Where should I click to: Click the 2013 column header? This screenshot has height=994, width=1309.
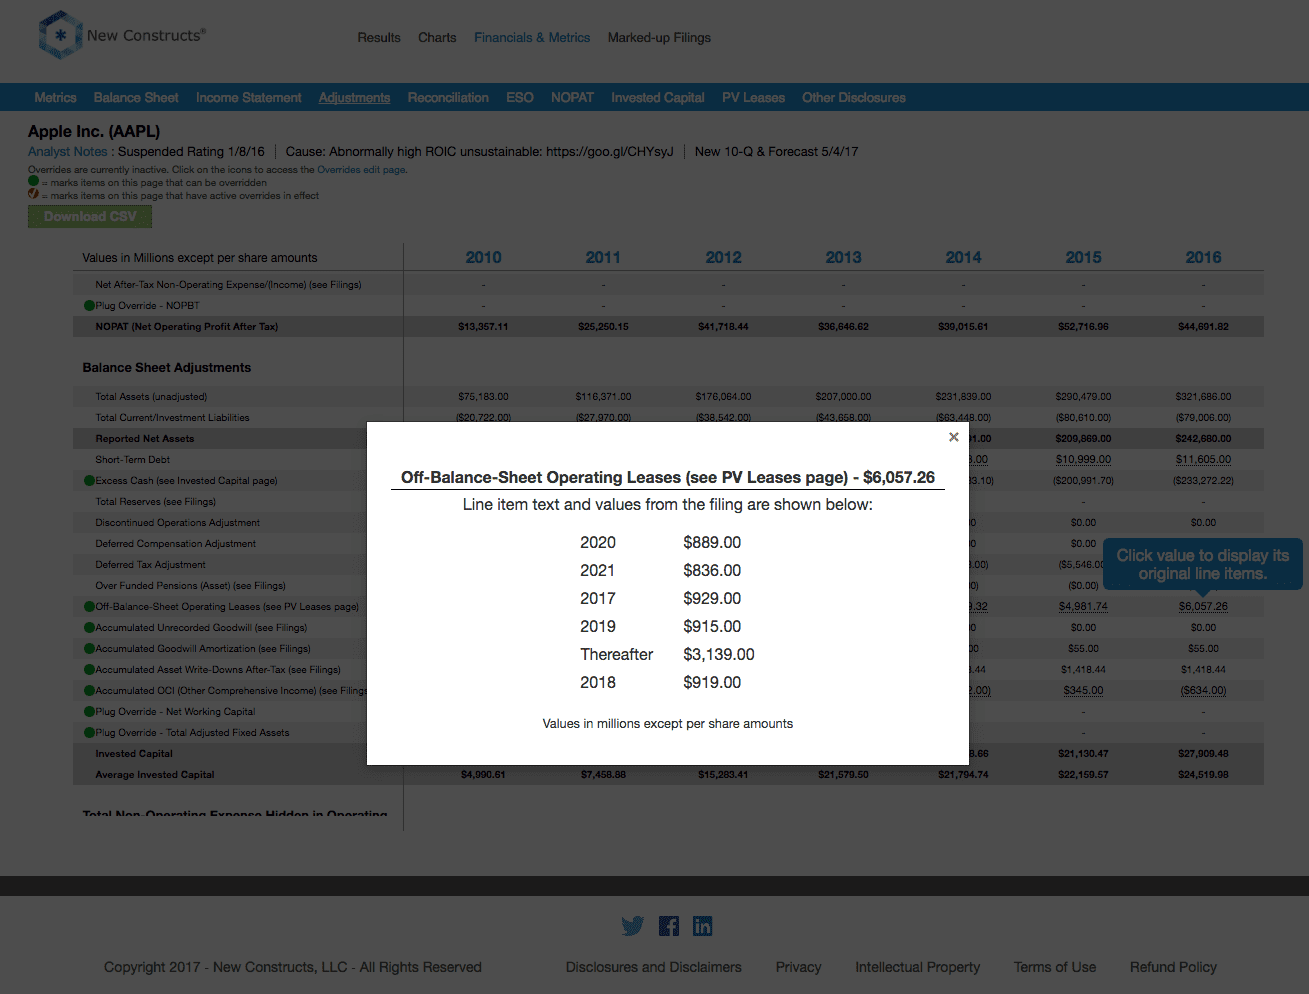pyautogui.click(x=843, y=257)
